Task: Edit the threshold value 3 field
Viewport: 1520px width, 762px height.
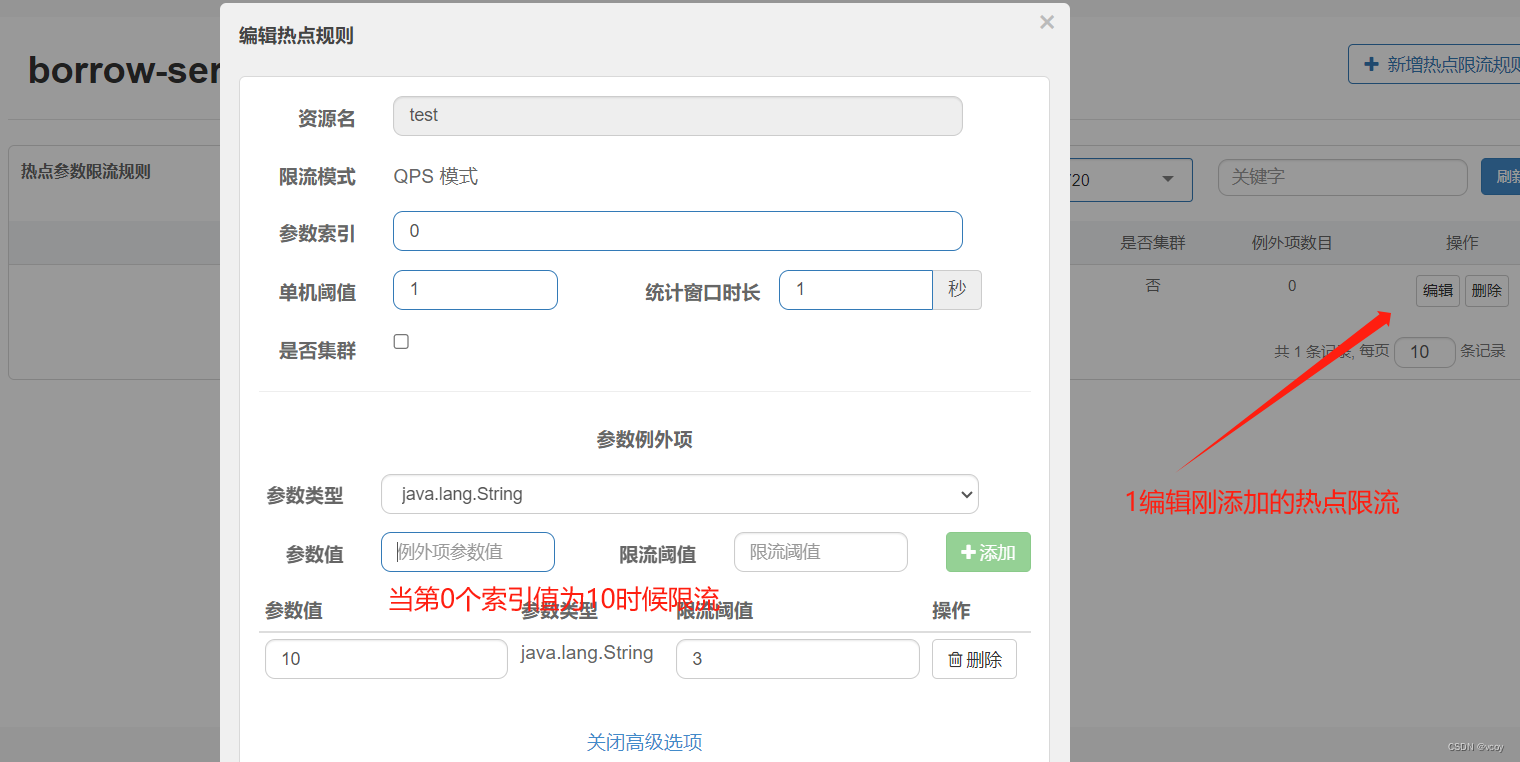Action: point(798,659)
